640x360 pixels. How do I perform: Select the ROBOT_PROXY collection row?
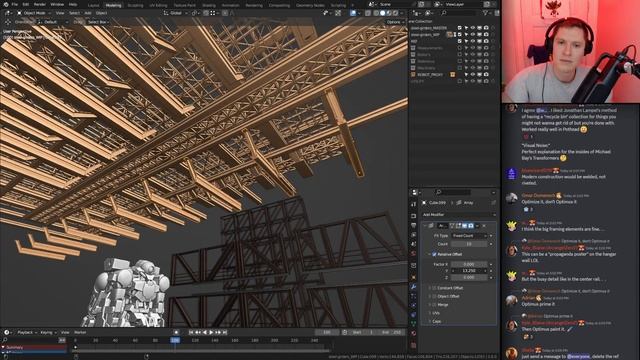(x=430, y=75)
